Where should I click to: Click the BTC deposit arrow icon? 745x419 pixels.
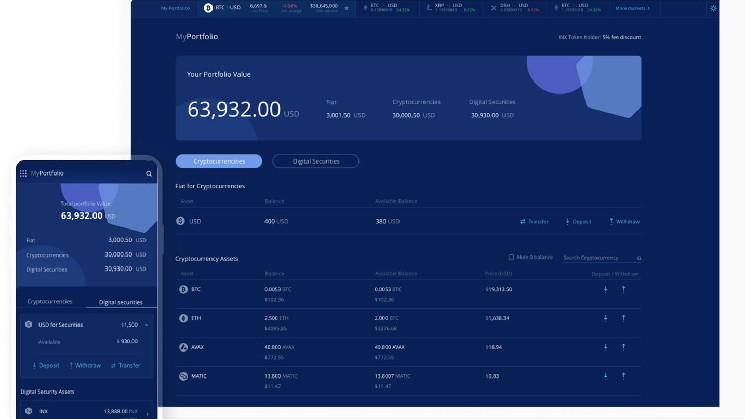[604, 289]
